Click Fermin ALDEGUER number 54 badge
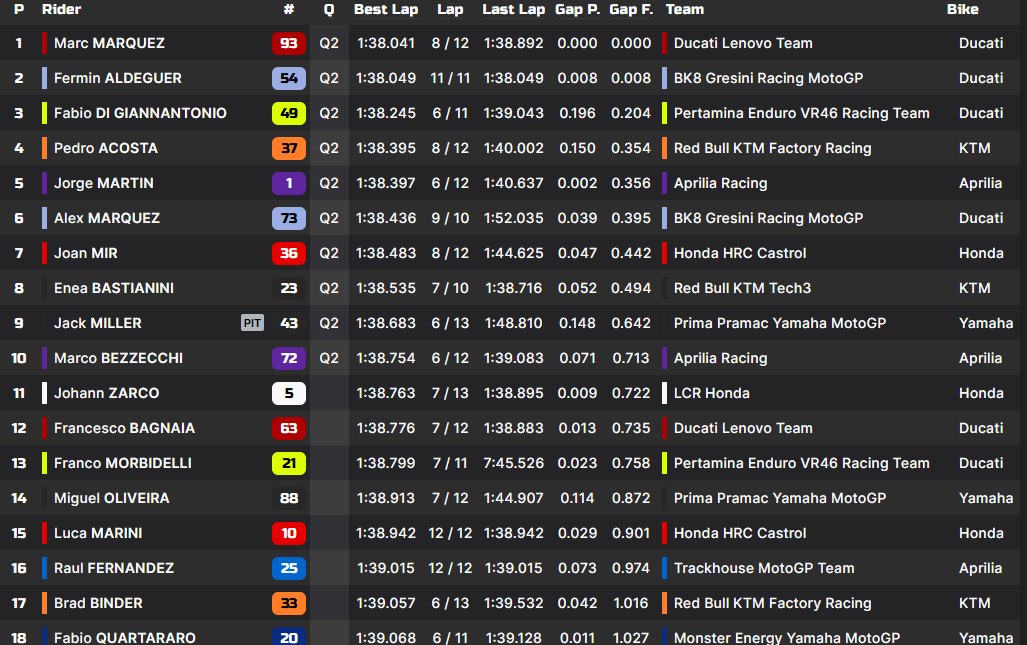This screenshot has width=1027, height=645. [x=289, y=79]
